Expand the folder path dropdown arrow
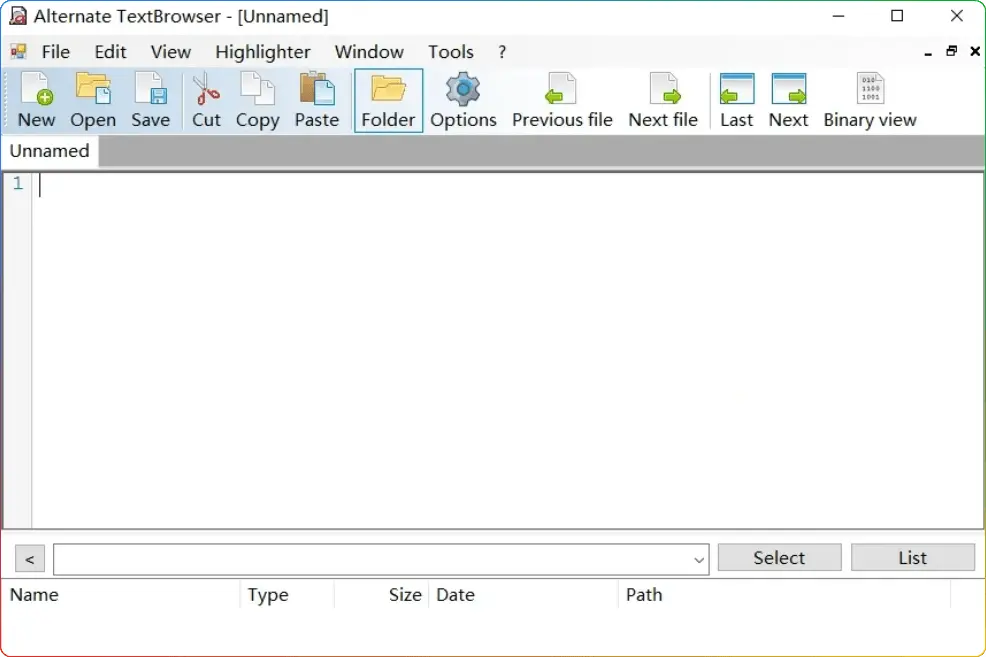Viewport: 986px width, 657px height. [x=699, y=560]
